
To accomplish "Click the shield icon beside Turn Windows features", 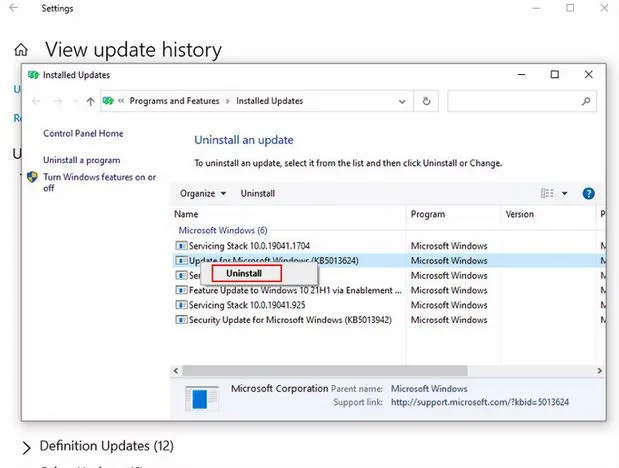I will point(32,177).
